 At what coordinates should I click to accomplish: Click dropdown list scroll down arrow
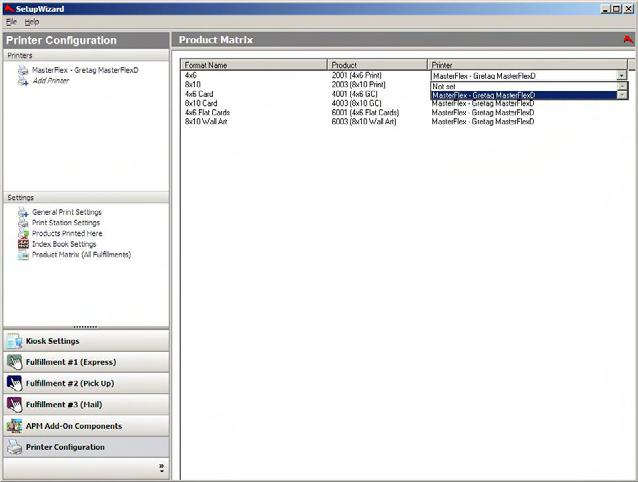(622, 95)
